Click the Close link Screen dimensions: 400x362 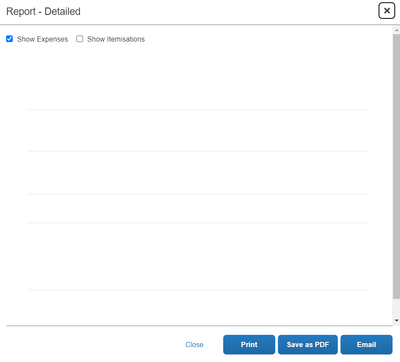pos(194,345)
